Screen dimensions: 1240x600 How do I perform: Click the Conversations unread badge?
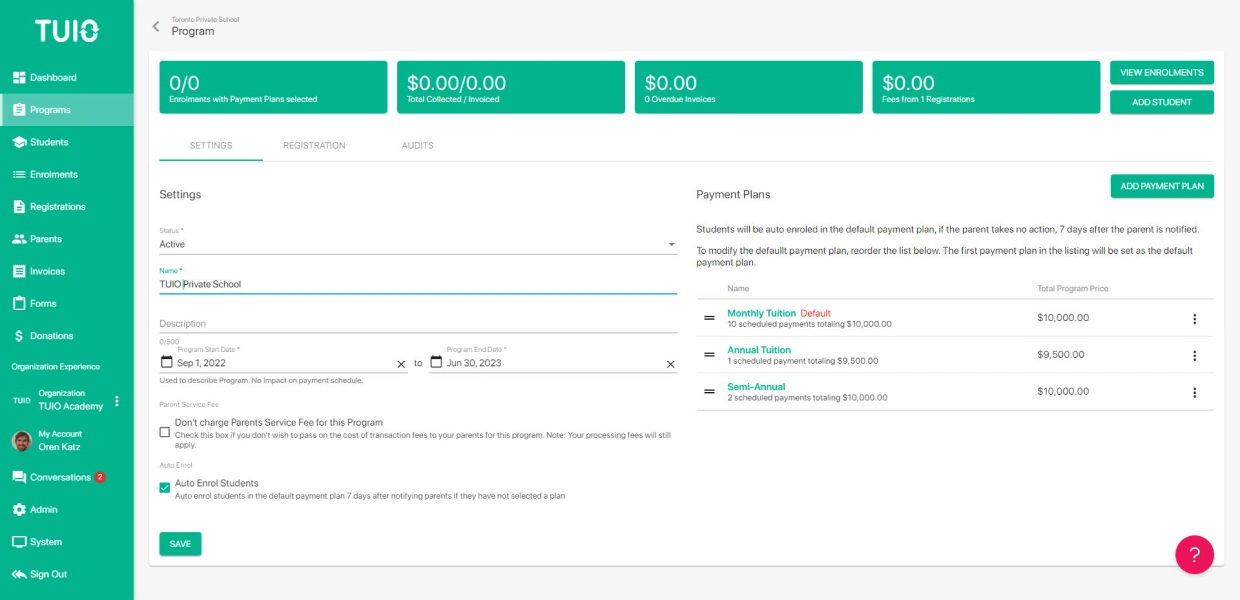[100, 477]
